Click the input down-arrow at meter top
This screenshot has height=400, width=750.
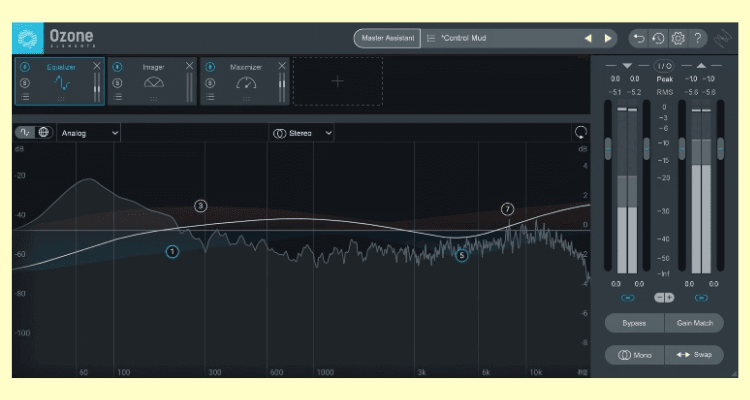pyautogui.click(x=627, y=66)
